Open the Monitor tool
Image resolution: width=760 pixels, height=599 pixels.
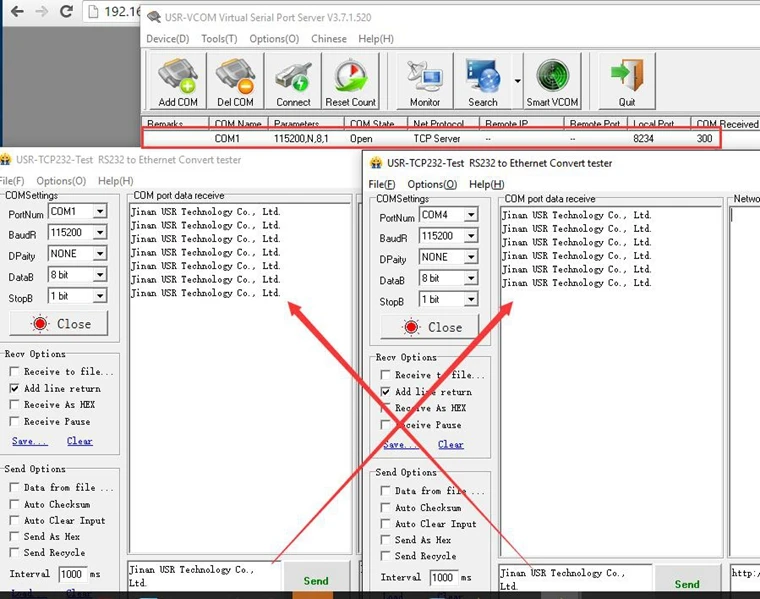pyautogui.click(x=425, y=81)
